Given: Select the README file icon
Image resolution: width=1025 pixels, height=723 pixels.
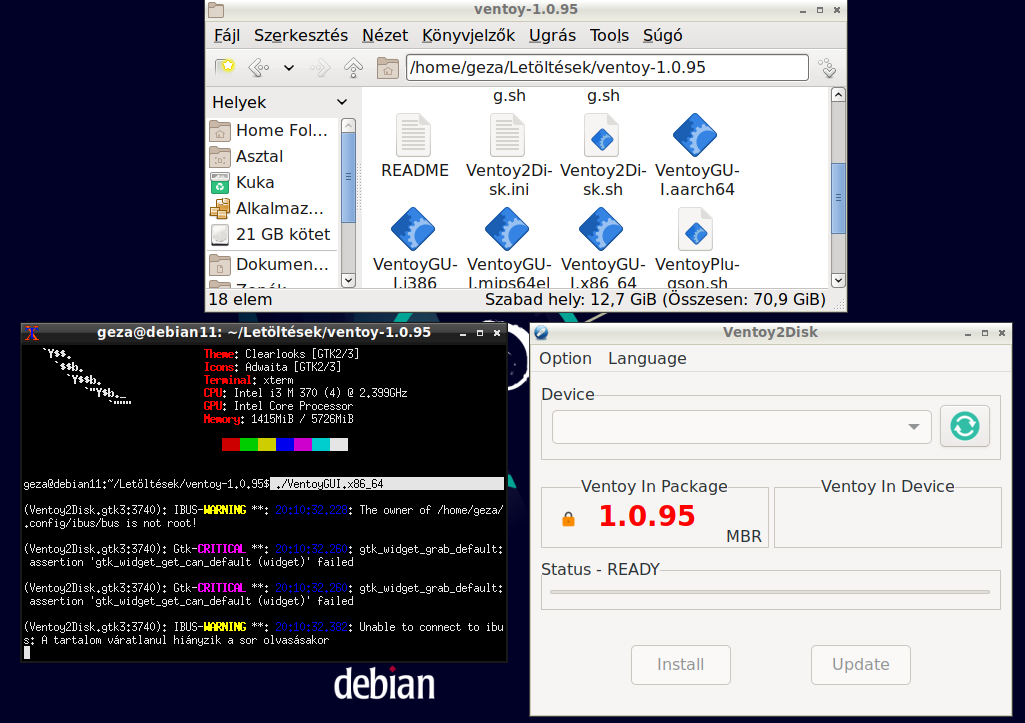Looking at the screenshot, I should [x=414, y=135].
